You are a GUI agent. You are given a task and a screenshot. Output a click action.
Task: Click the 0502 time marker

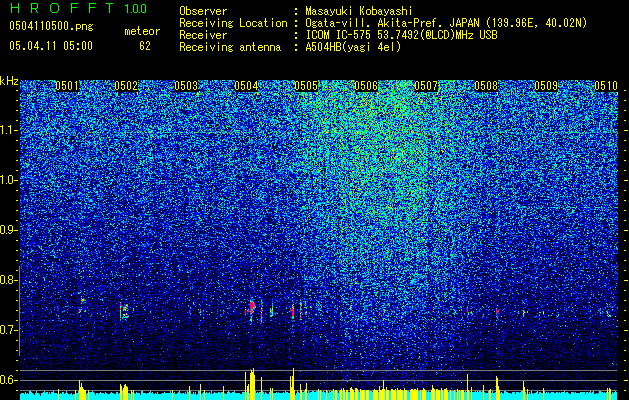(x=126, y=86)
